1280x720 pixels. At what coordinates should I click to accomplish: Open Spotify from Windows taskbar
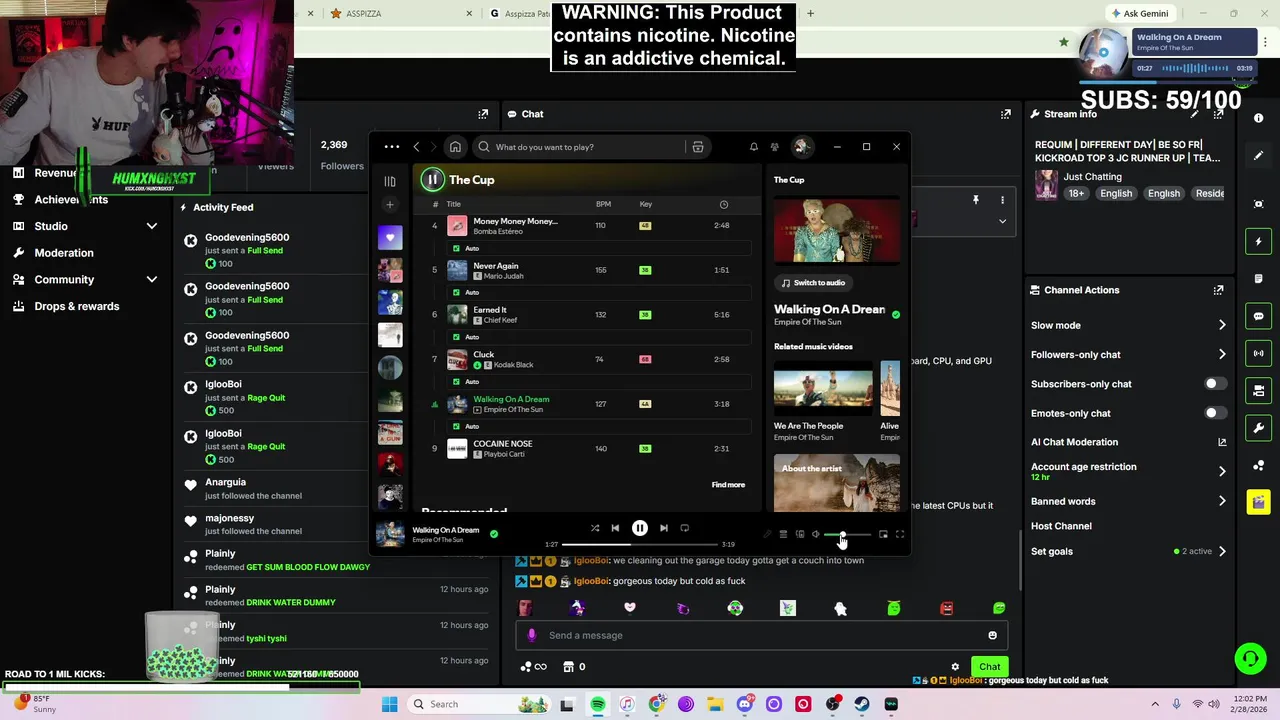pyautogui.click(x=597, y=704)
